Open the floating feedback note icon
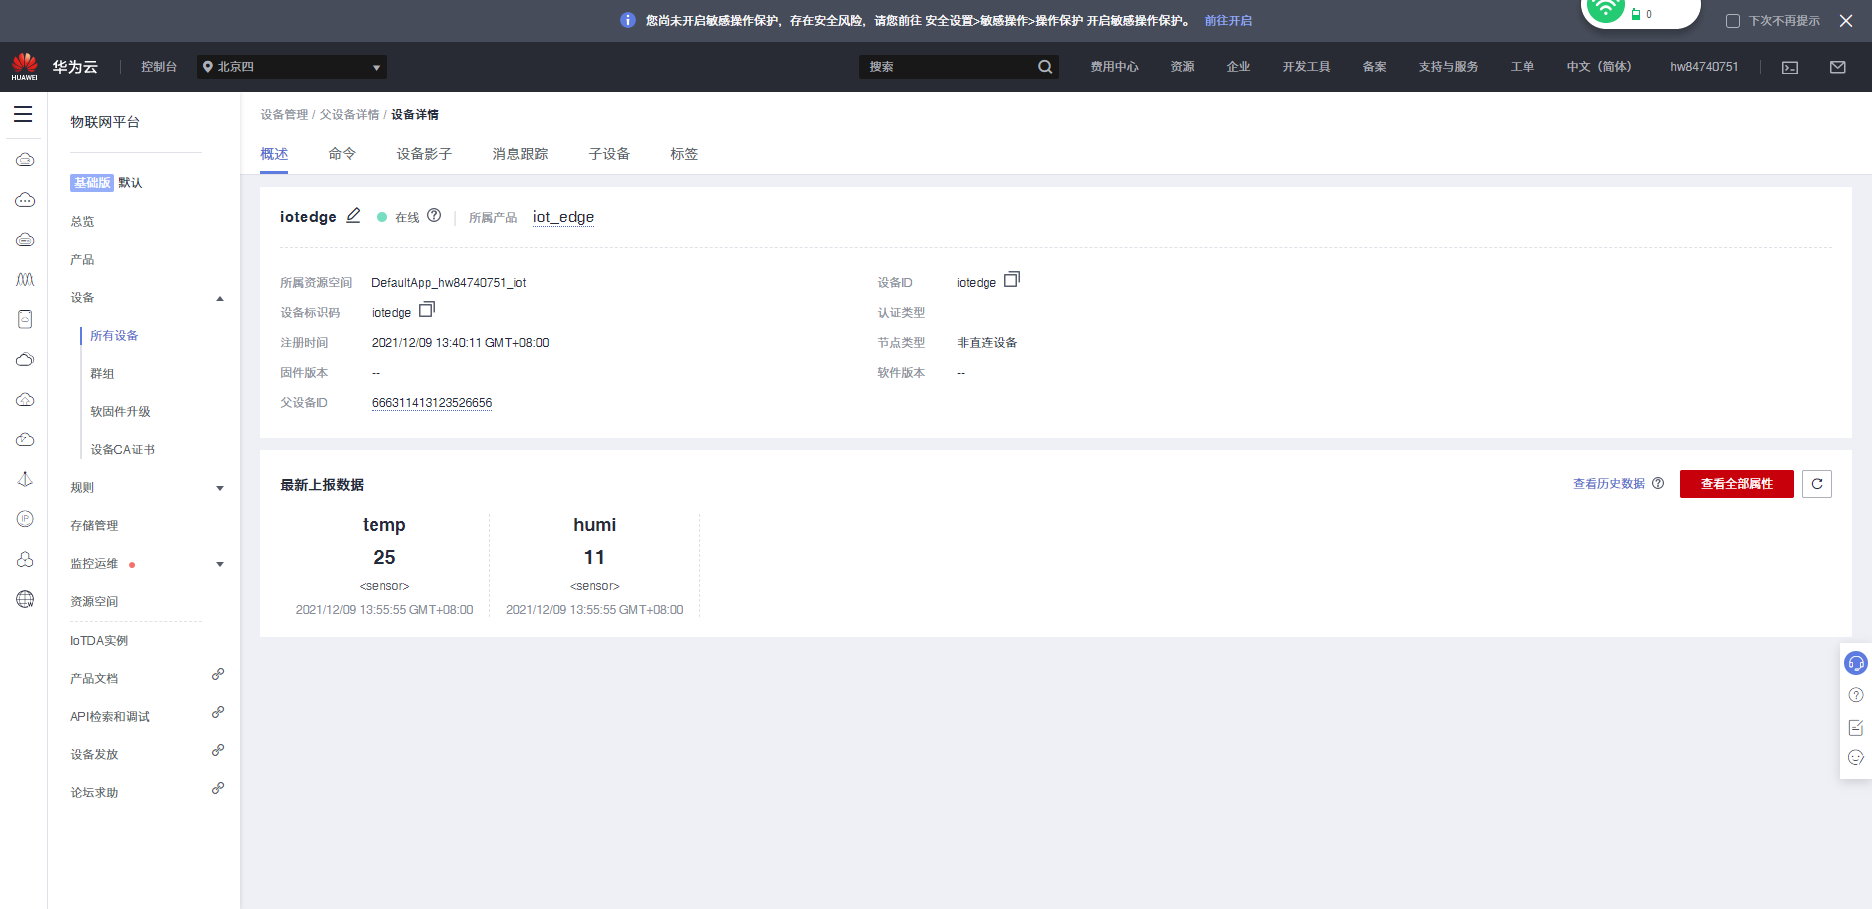 [x=1856, y=727]
